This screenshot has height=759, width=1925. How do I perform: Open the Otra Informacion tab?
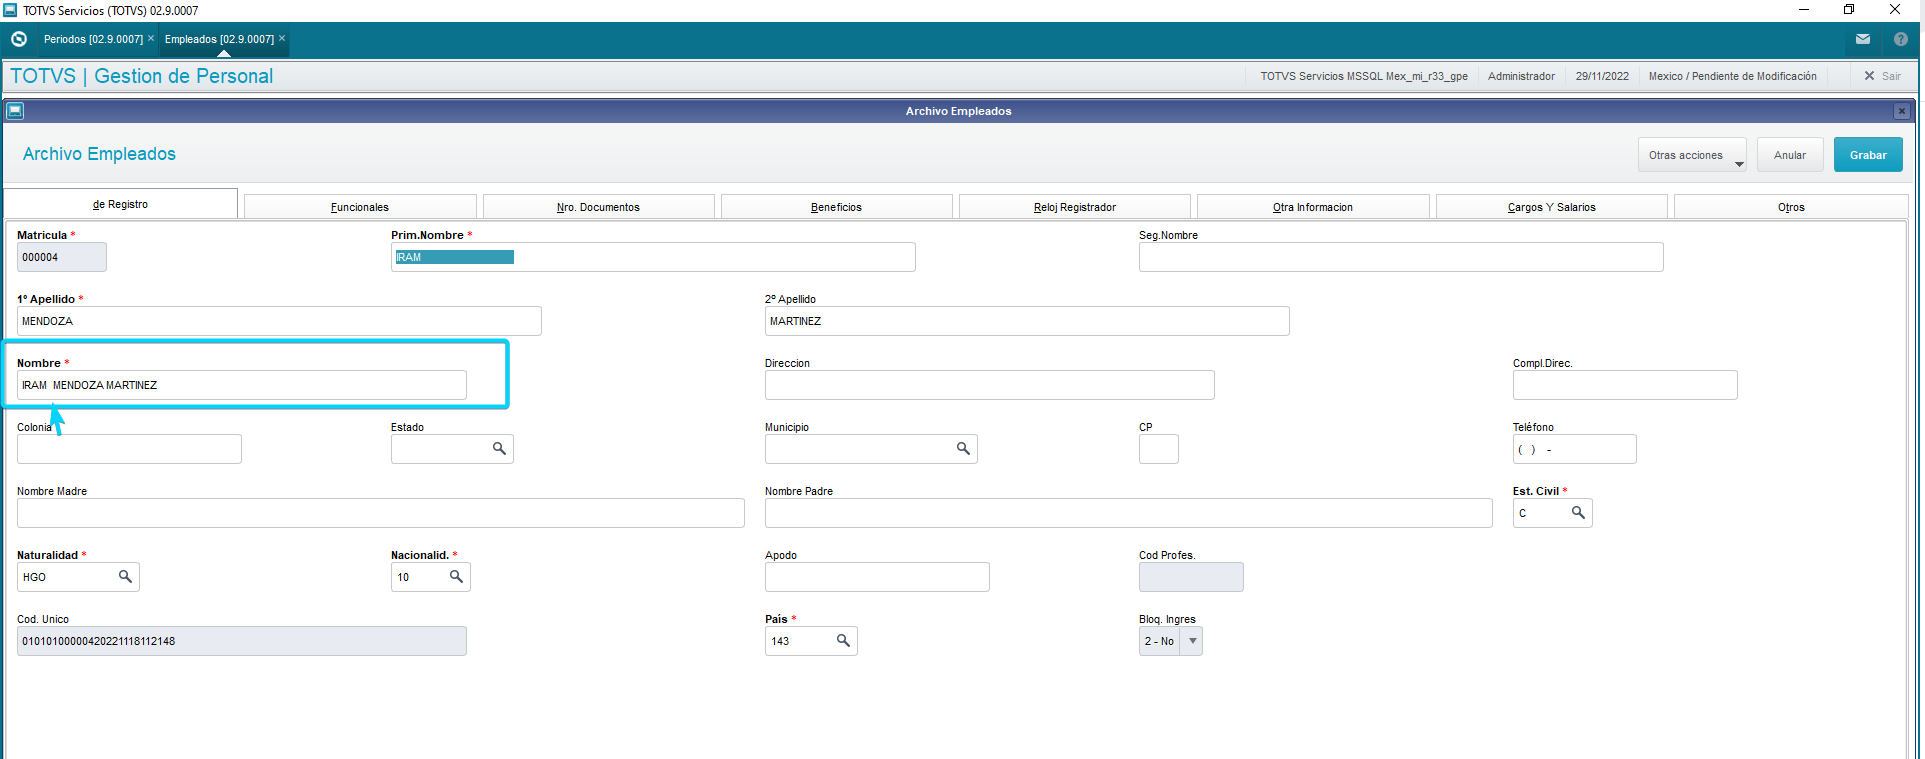(x=1313, y=207)
